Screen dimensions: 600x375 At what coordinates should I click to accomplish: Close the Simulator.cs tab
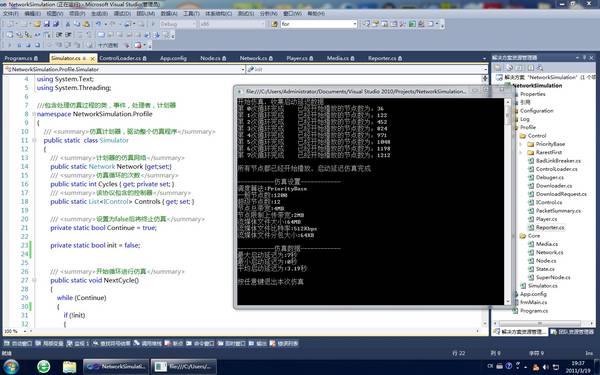click(92, 59)
